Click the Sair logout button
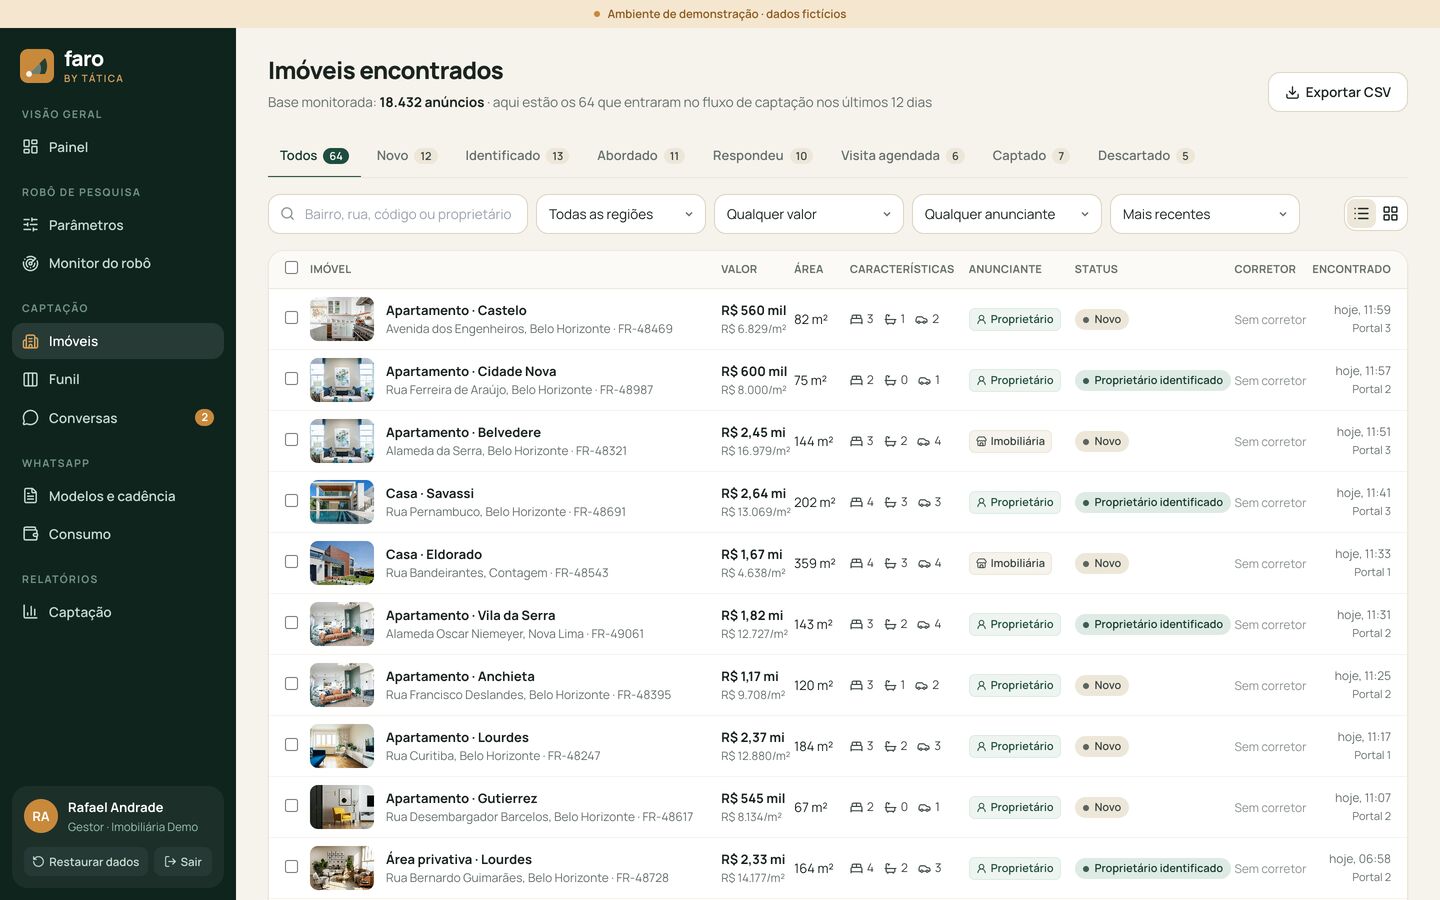Image resolution: width=1440 pixels, height=900 pixels. point(183,862)
